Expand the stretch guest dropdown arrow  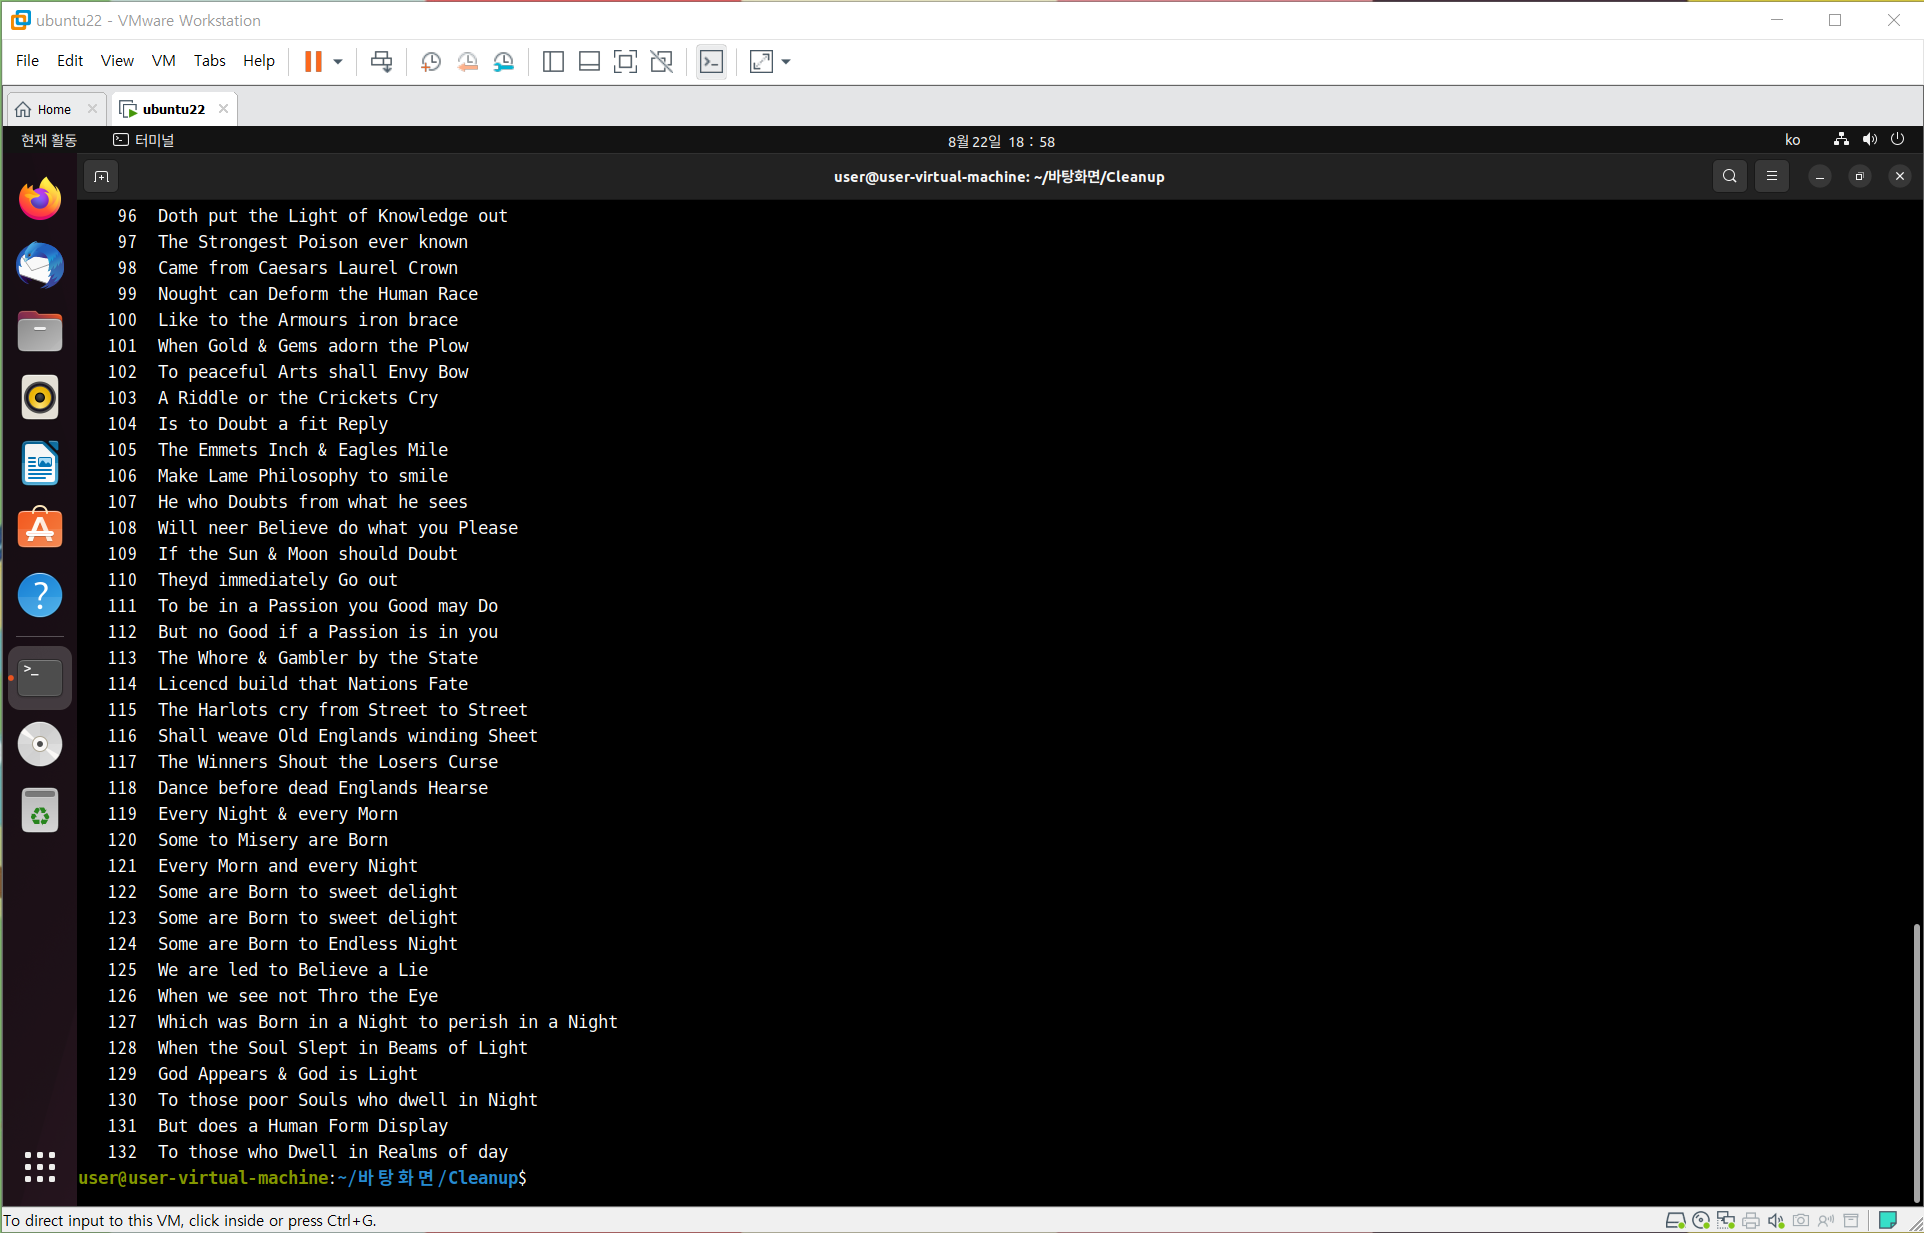point(786,62)
